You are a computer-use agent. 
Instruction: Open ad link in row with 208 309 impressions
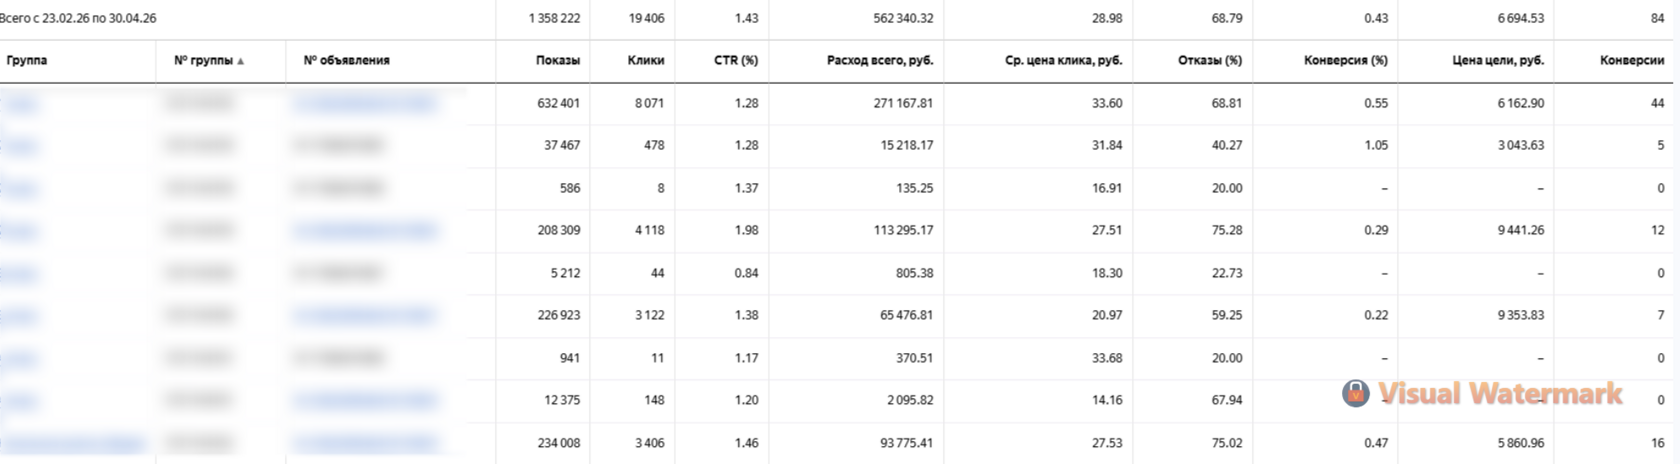(x=364, y=230)
